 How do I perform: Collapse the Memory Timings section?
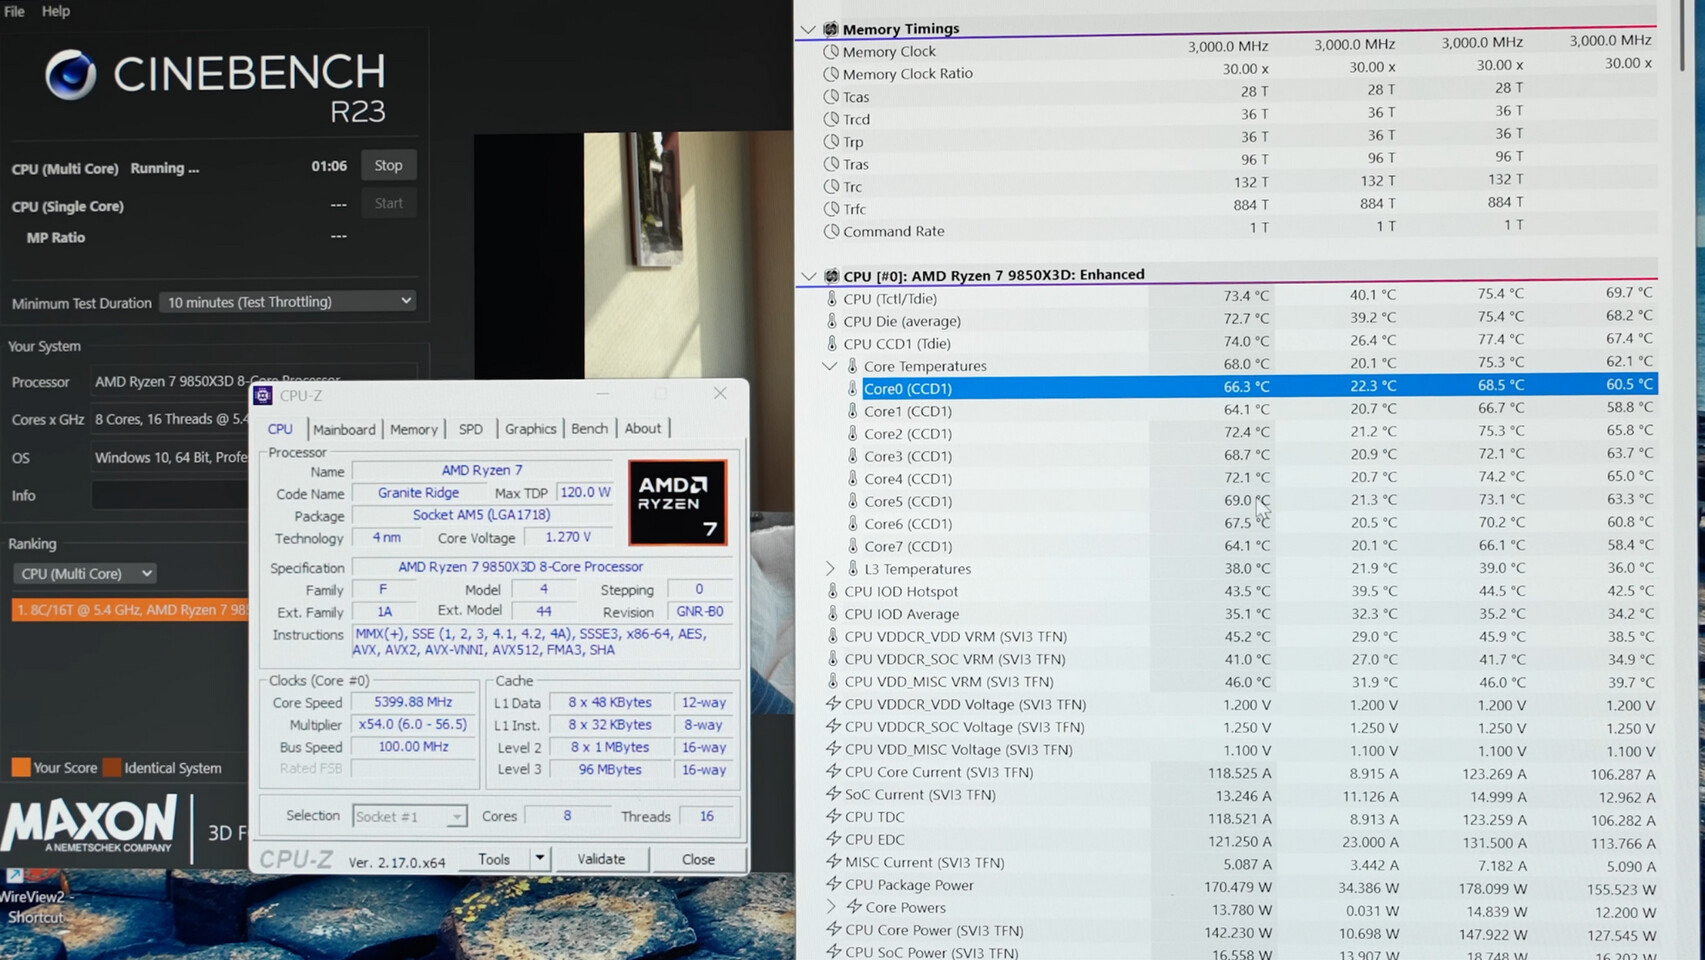click(808, 29)
